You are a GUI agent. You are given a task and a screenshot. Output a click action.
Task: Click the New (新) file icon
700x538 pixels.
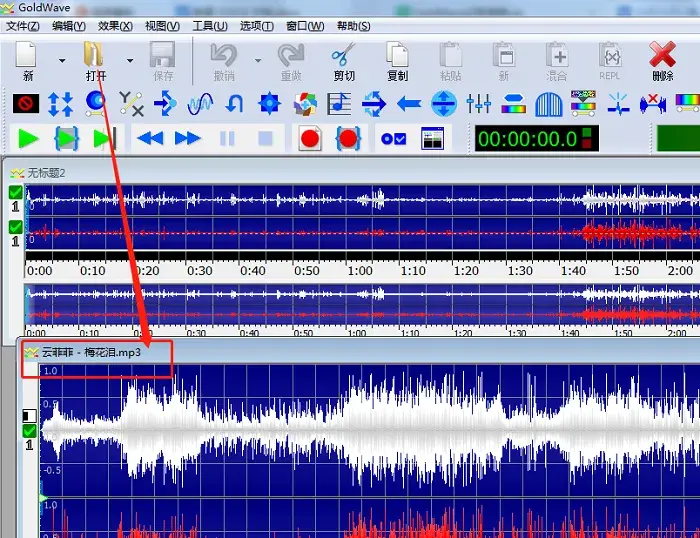[26, 54]
